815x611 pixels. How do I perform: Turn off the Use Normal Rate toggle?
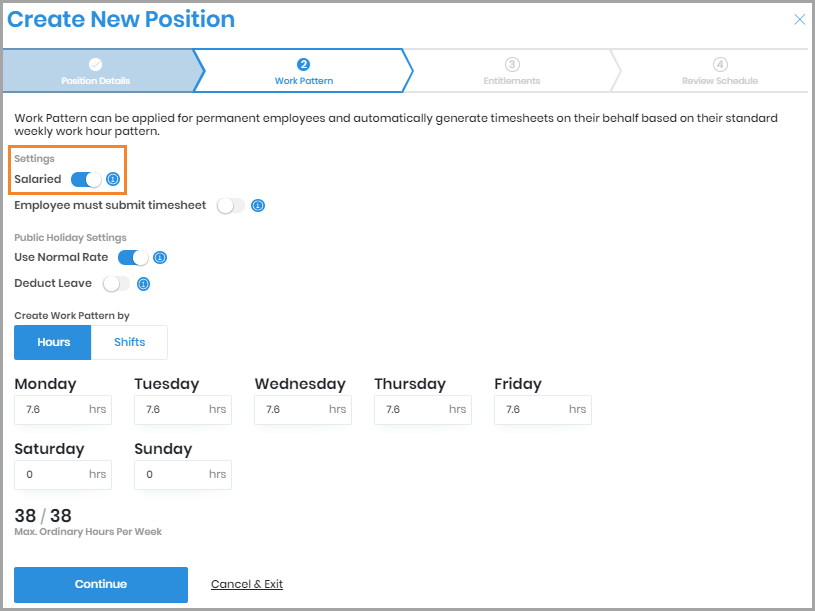tap(133, 258)
